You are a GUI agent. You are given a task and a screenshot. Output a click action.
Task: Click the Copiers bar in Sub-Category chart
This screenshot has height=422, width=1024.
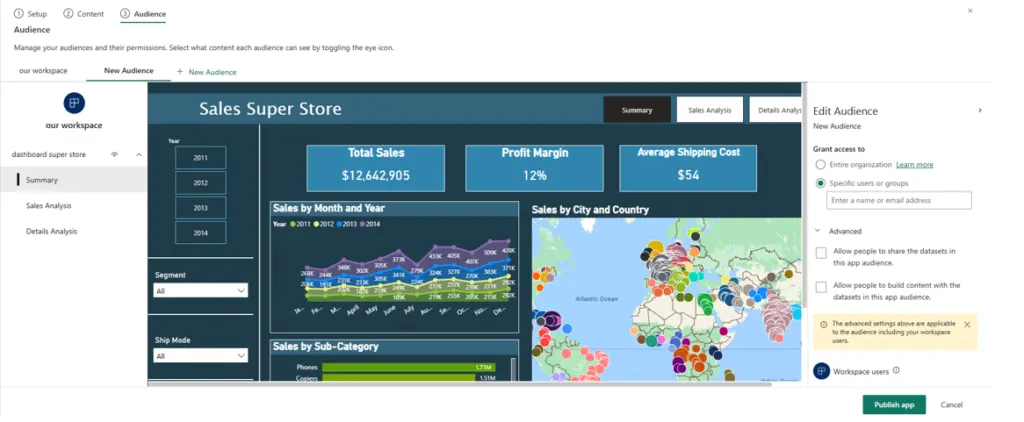point(399,378)
